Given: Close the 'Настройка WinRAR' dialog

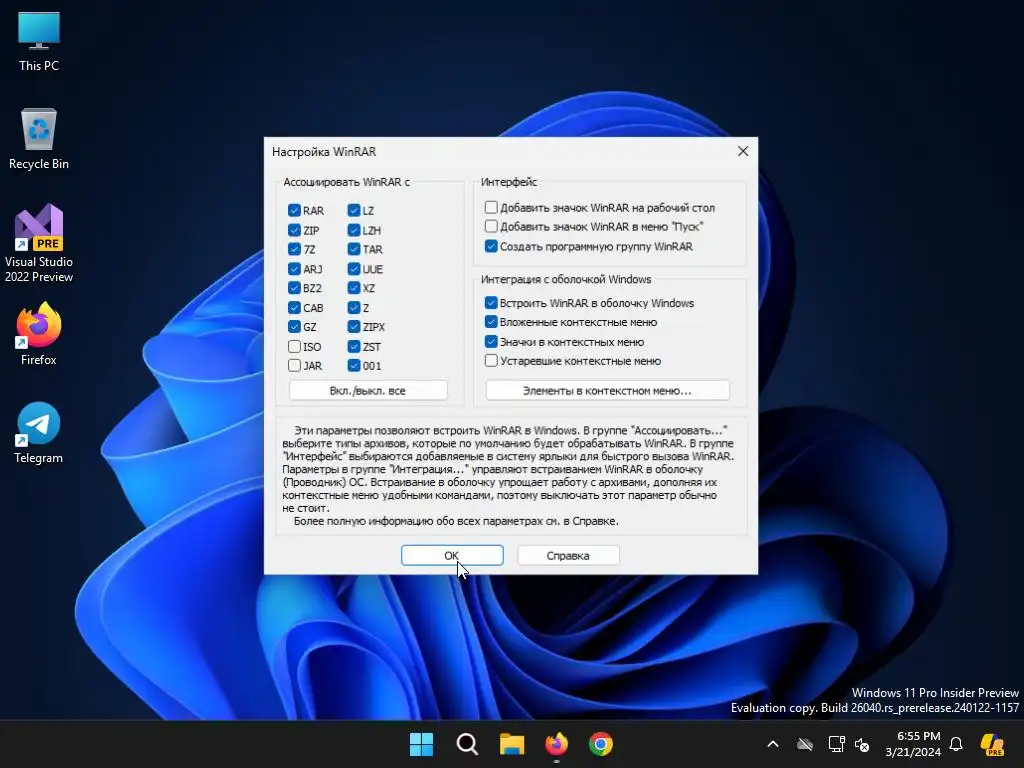Looking at the screenshot, I should pyautogui.click(x=743, y=151).
